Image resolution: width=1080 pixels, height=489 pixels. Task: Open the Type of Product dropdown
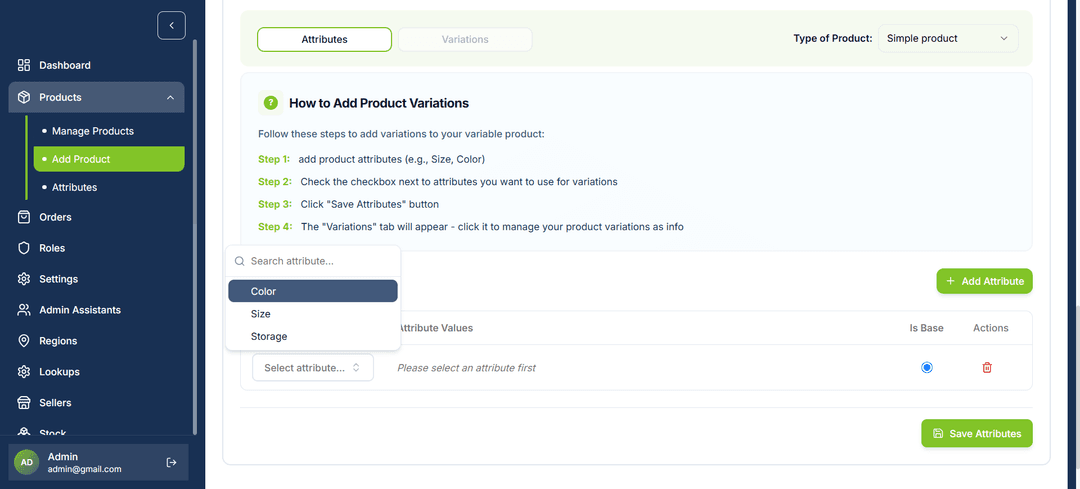[948, 39]
